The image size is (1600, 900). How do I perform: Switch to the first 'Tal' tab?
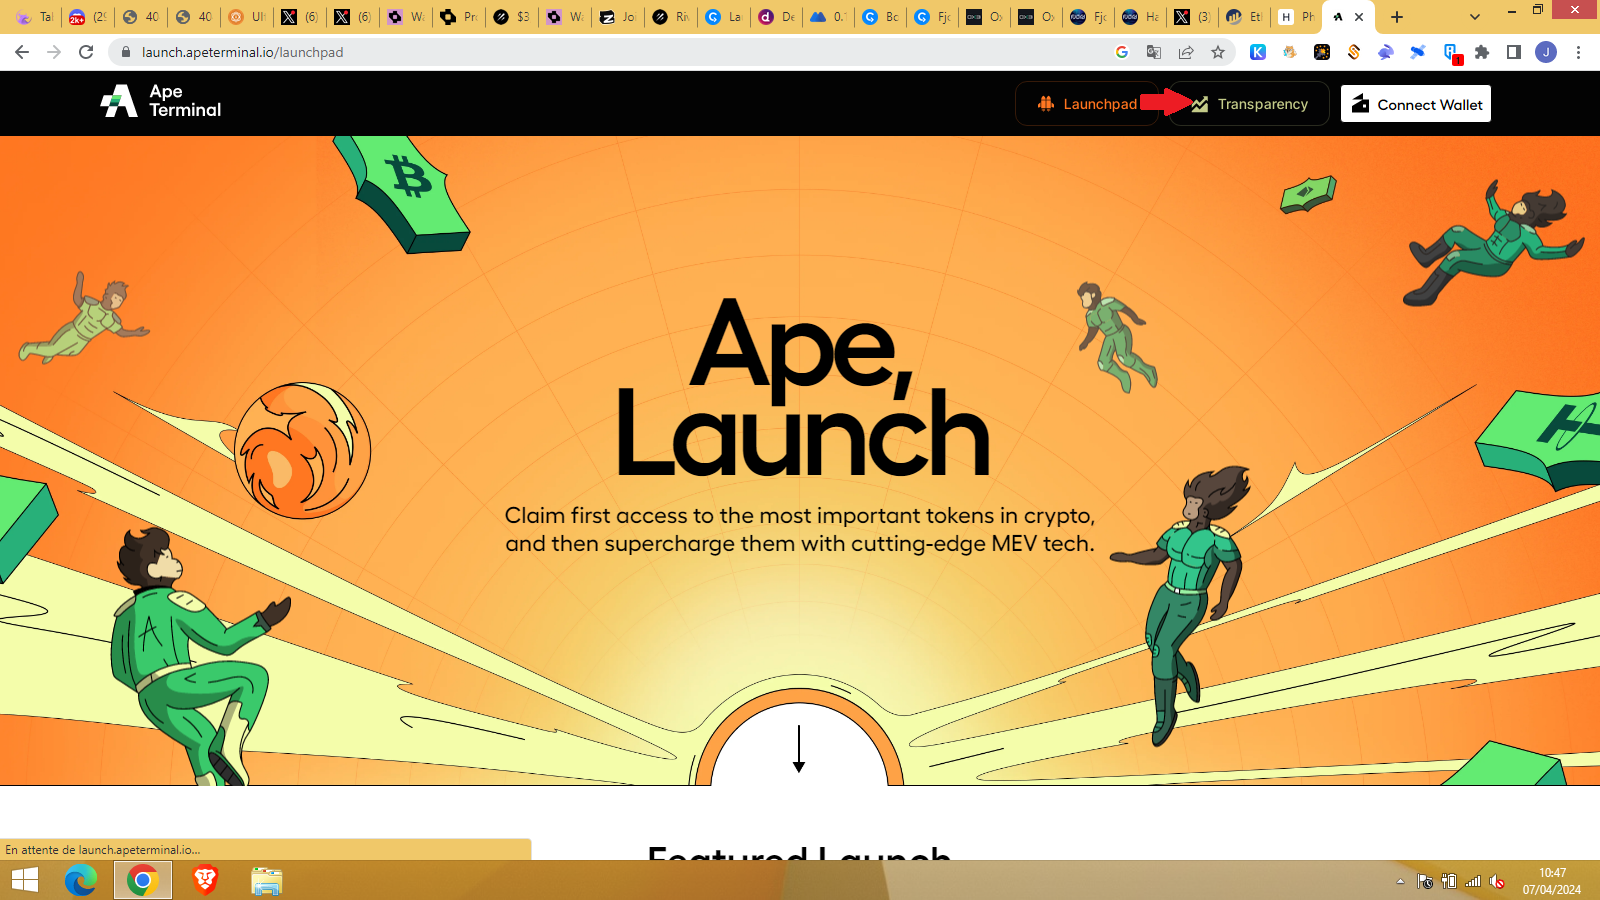coord(34,17)
